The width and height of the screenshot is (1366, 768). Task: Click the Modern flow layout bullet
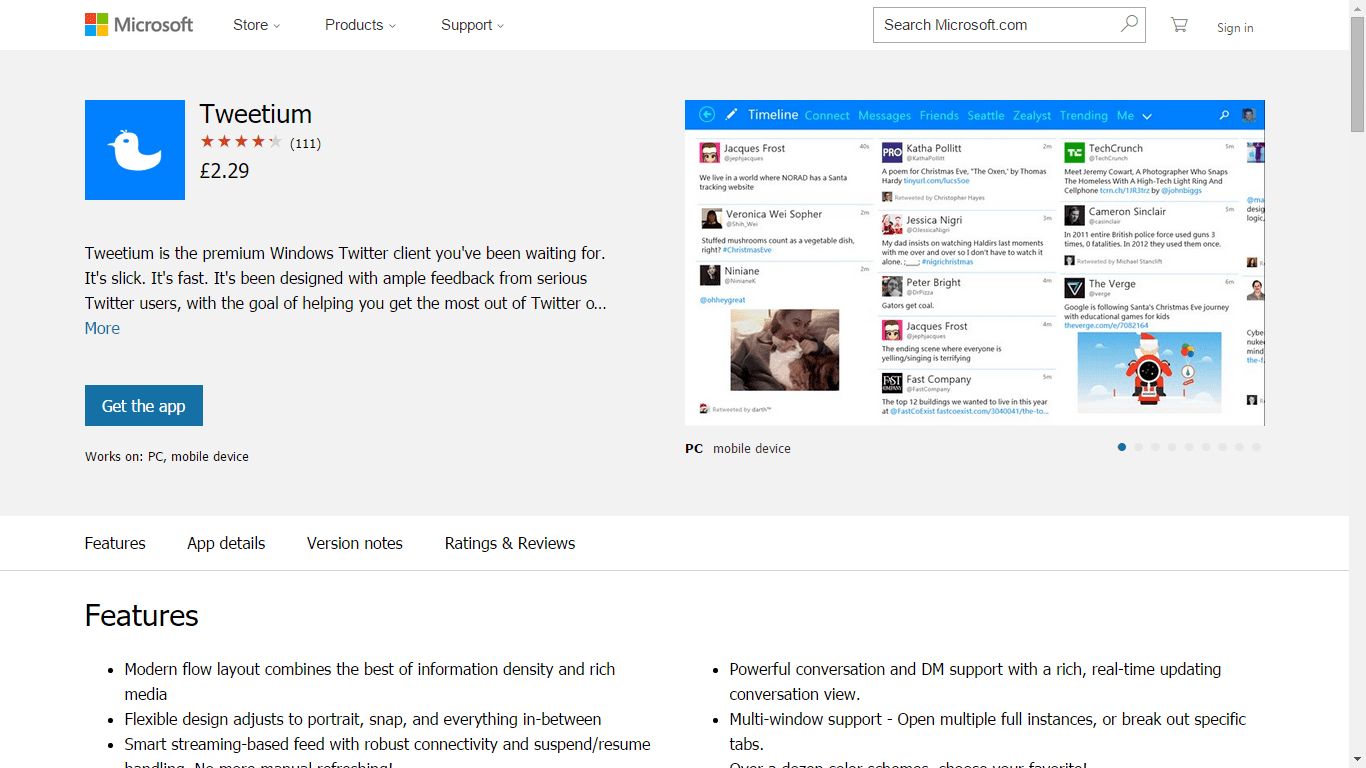370,682
